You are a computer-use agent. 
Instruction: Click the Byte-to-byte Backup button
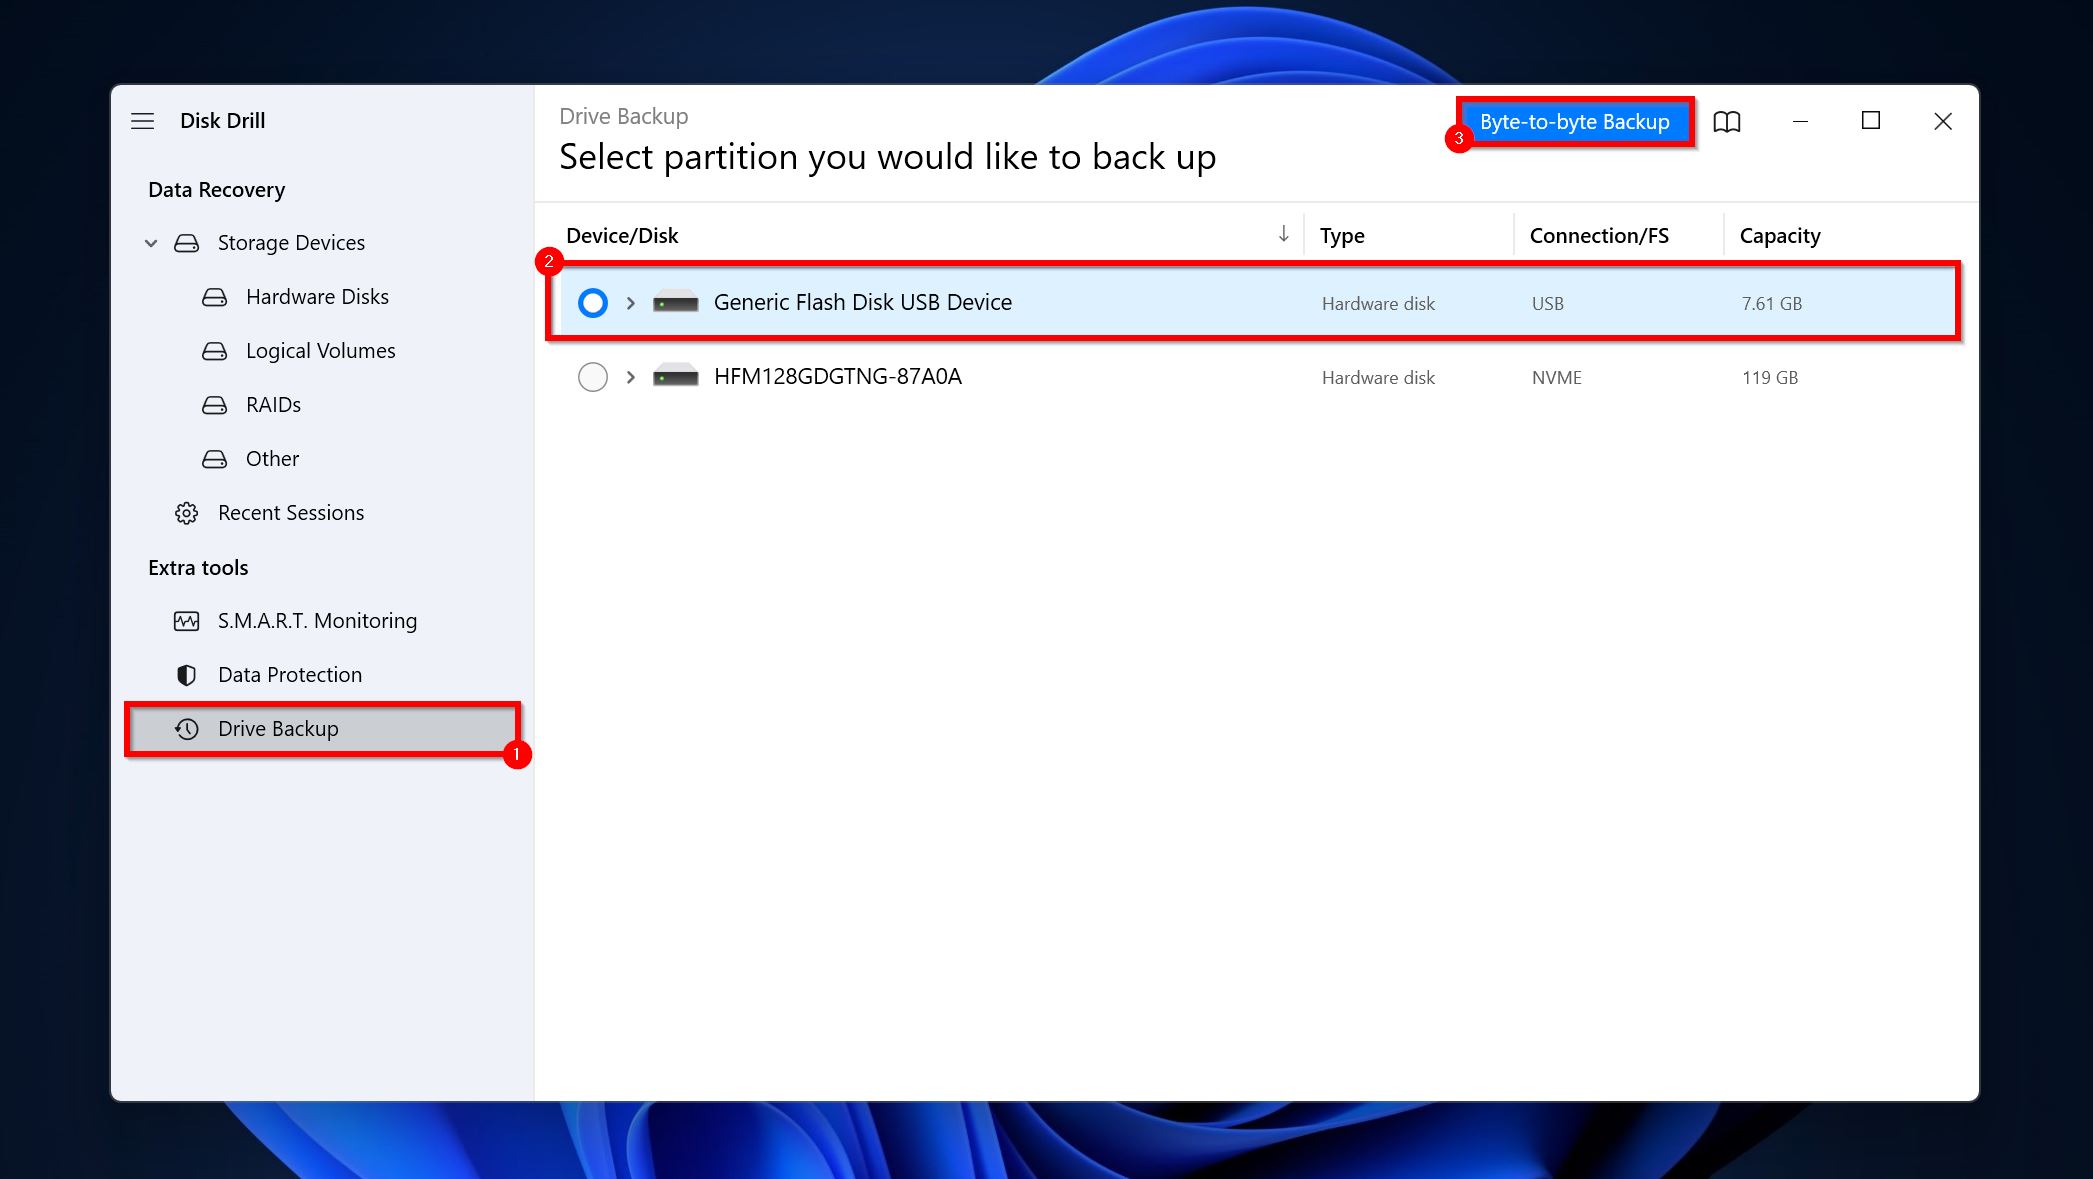coord(1576,121)
